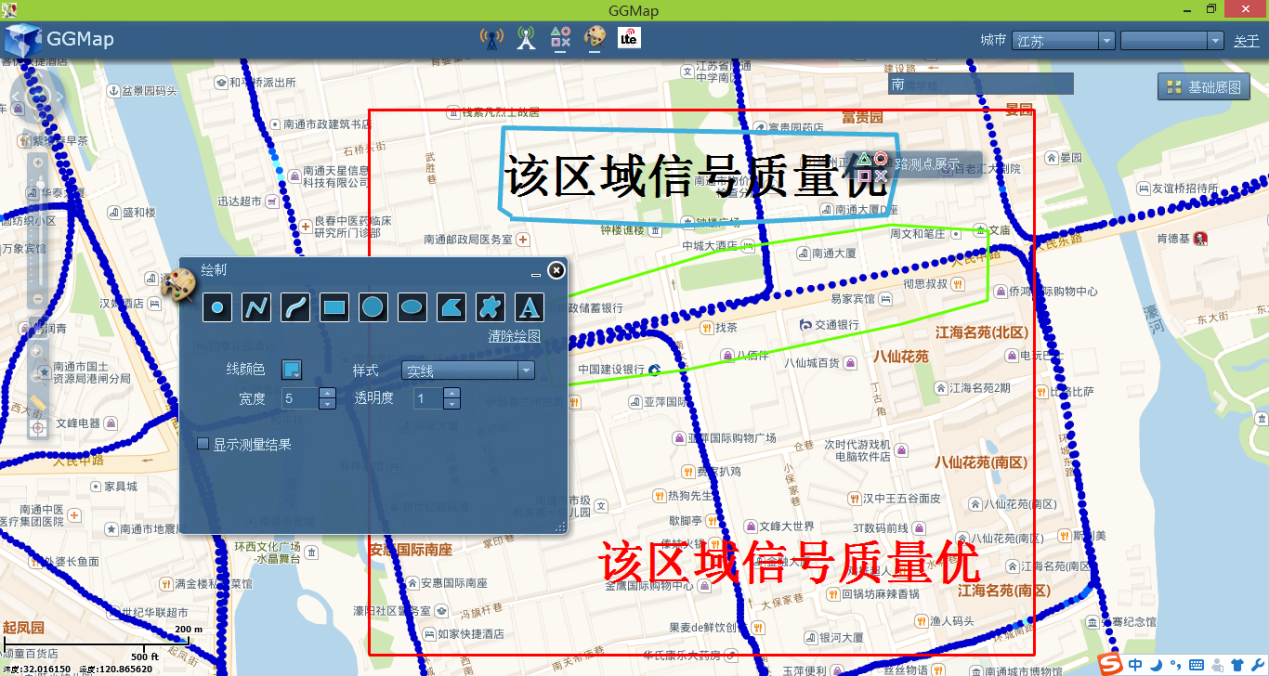Select the polygon drawing tool
The image size is (1269, 676).
pyautogui.click(x=451, y=307)
